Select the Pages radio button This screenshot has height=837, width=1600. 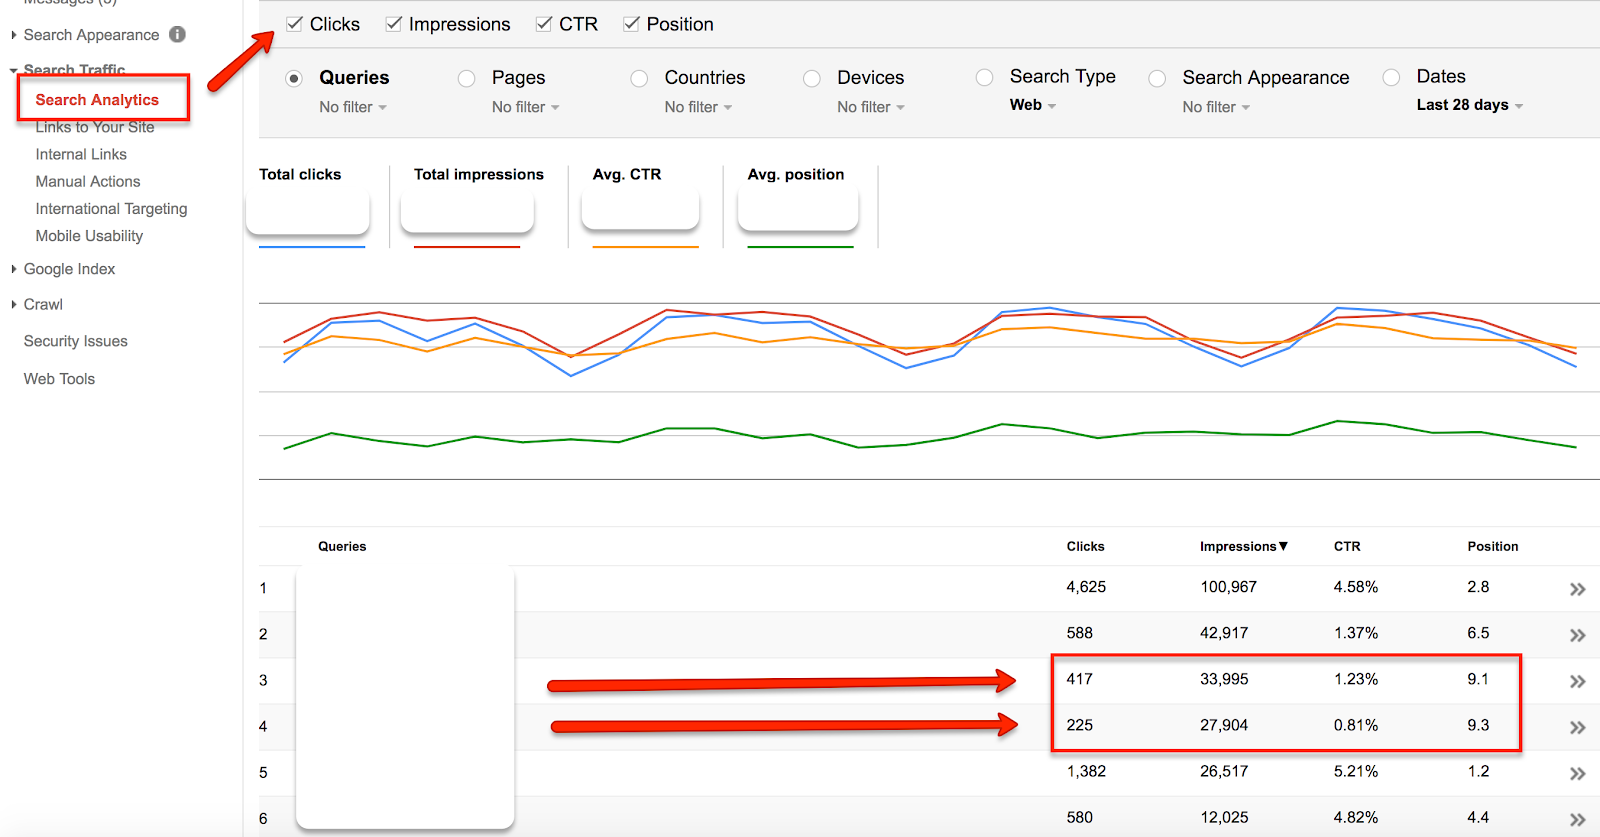pyautogui.click(x=467, y=78)
